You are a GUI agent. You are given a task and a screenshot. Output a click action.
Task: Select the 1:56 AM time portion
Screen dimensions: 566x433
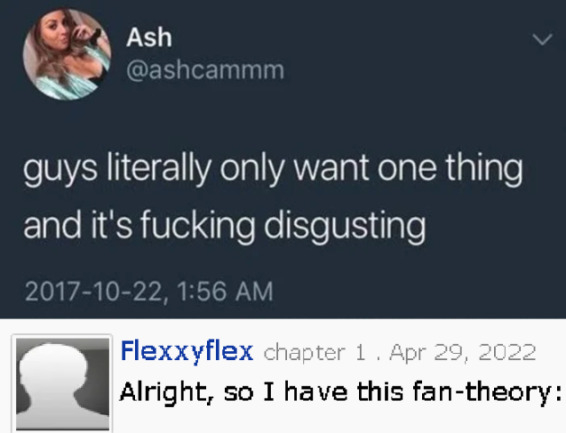point(226,291)
